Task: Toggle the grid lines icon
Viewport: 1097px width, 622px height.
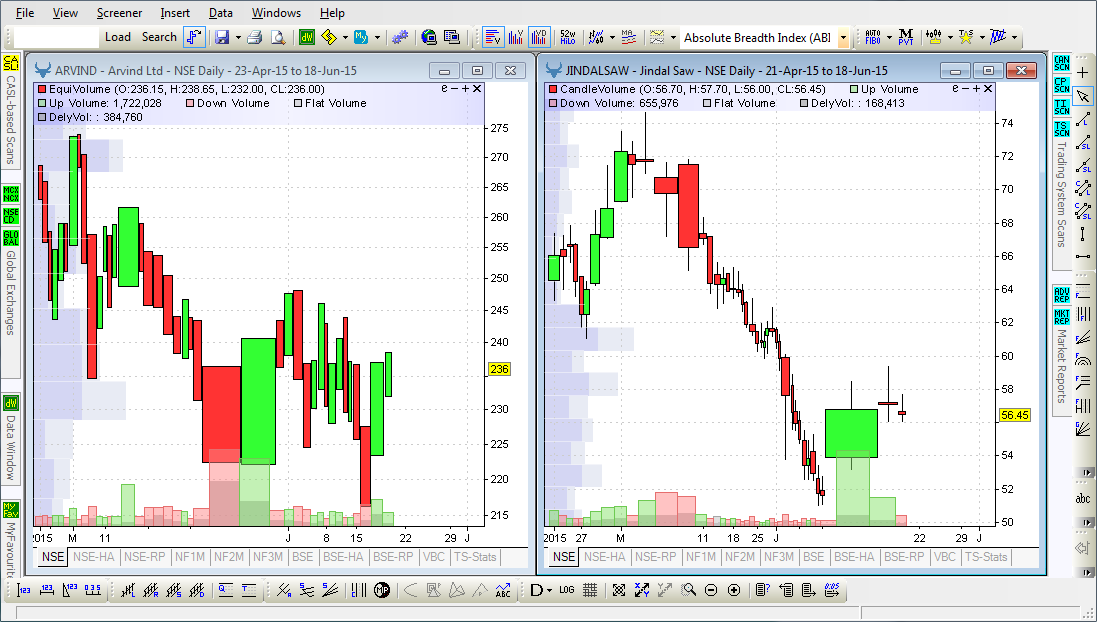Action: click(x=590, y=590)
